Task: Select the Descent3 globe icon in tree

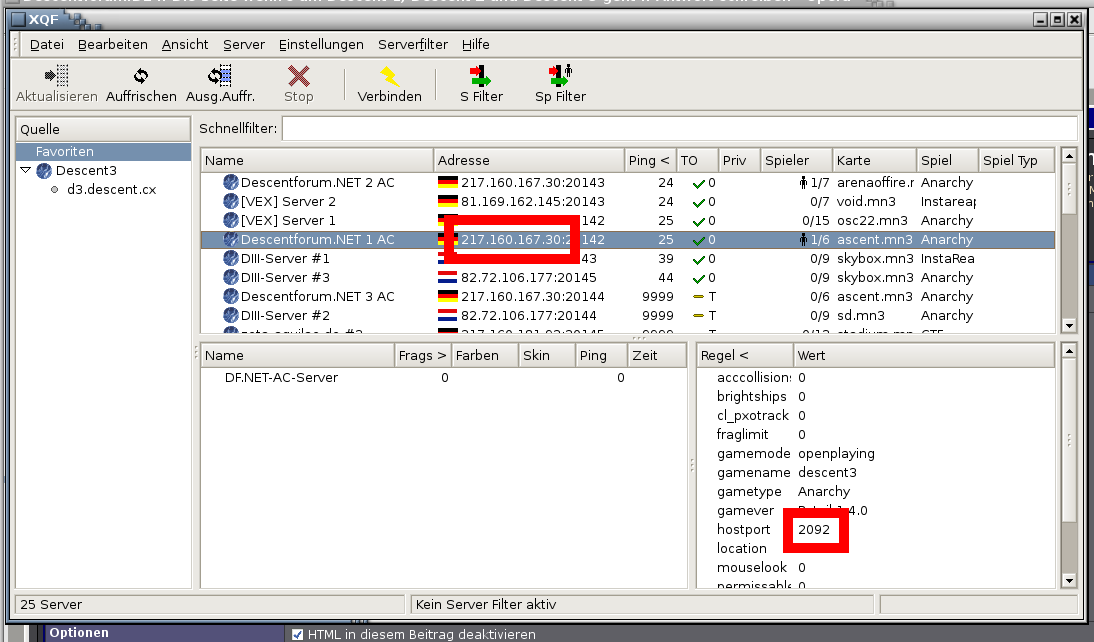Action: pos(44,171)
